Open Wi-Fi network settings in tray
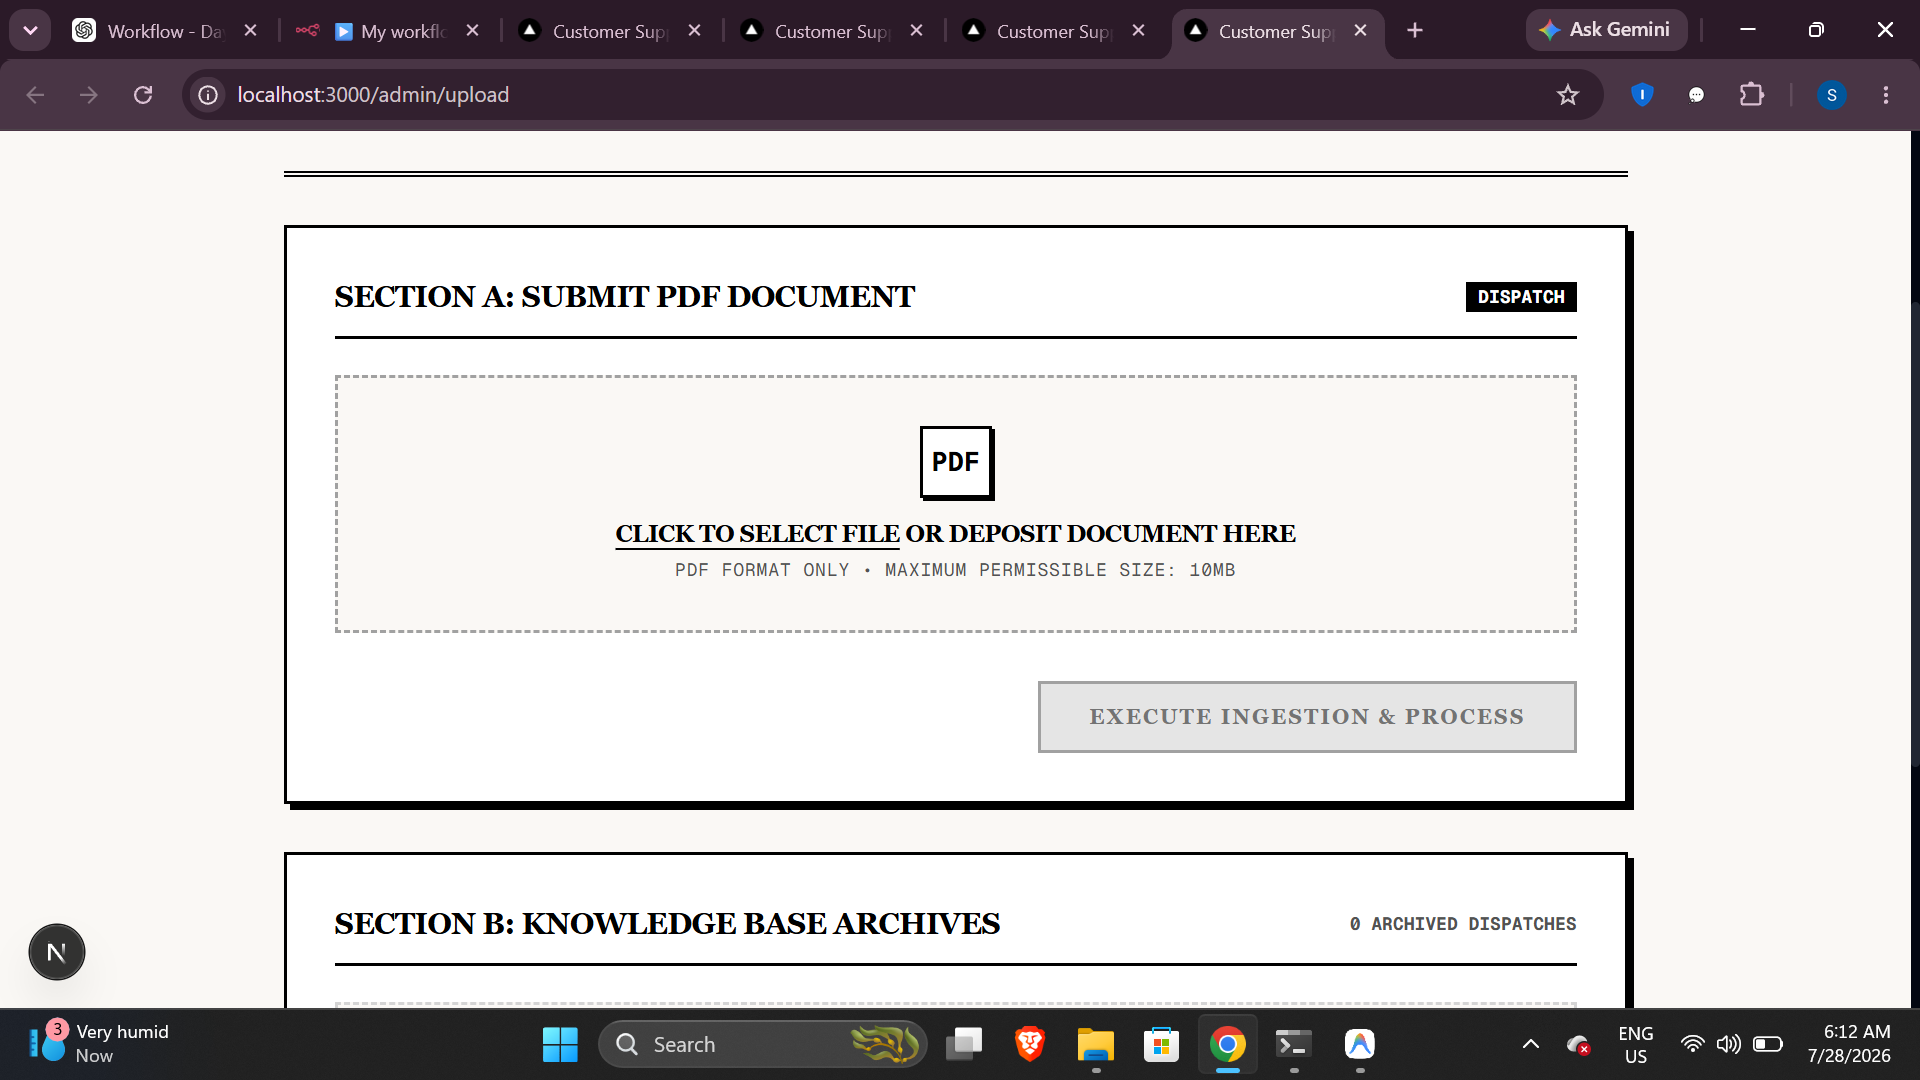This screenshot has width=1920, height=1080. (x=1692, y=1044)
